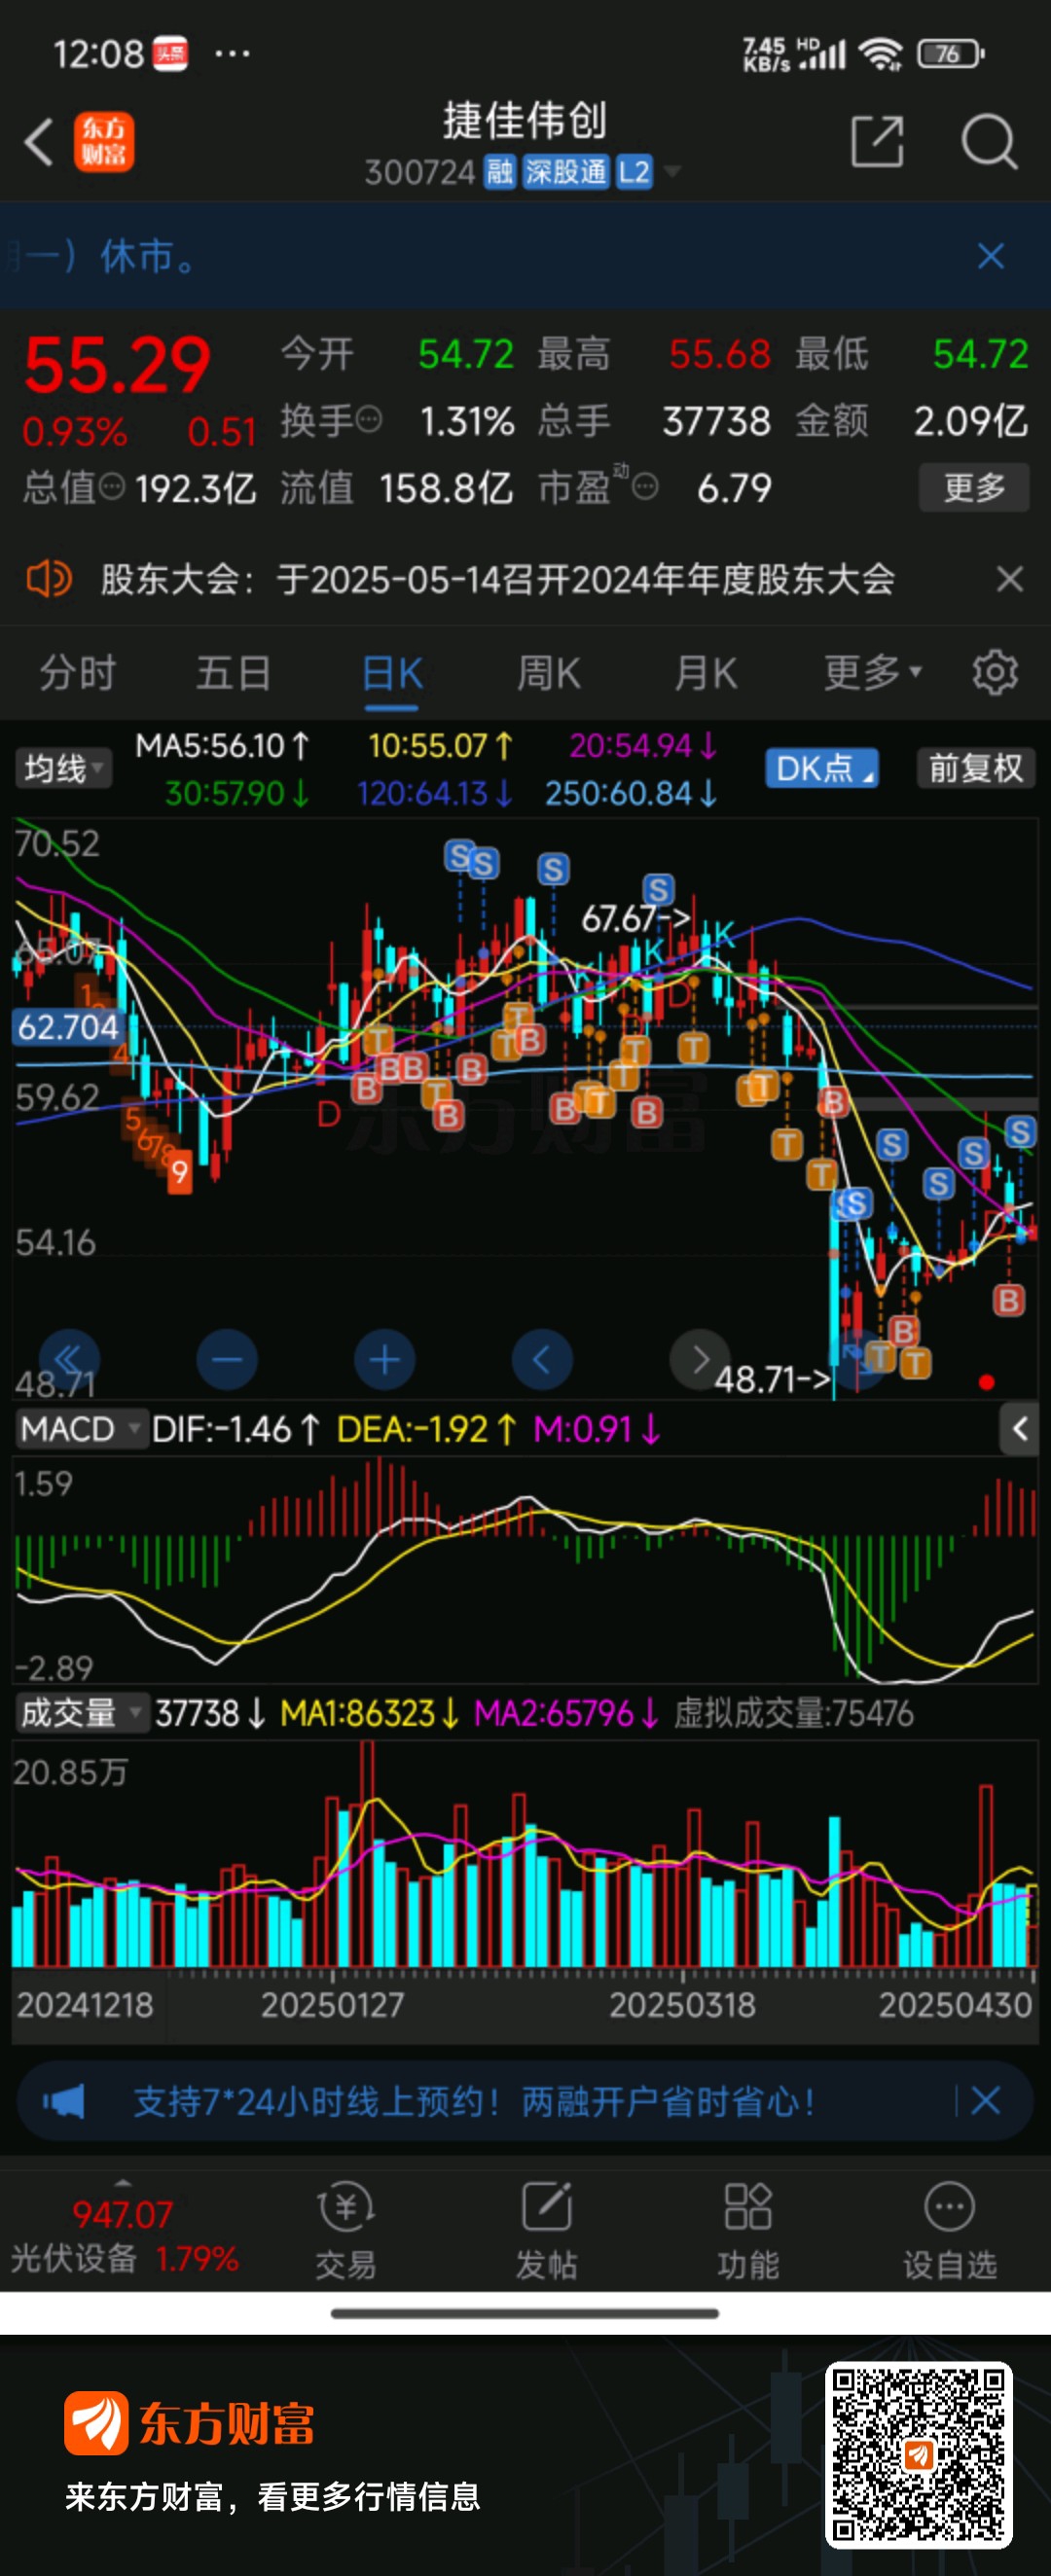Tap the 250:60.84 moving average value

pyautogui.click(x=631, y=794)
